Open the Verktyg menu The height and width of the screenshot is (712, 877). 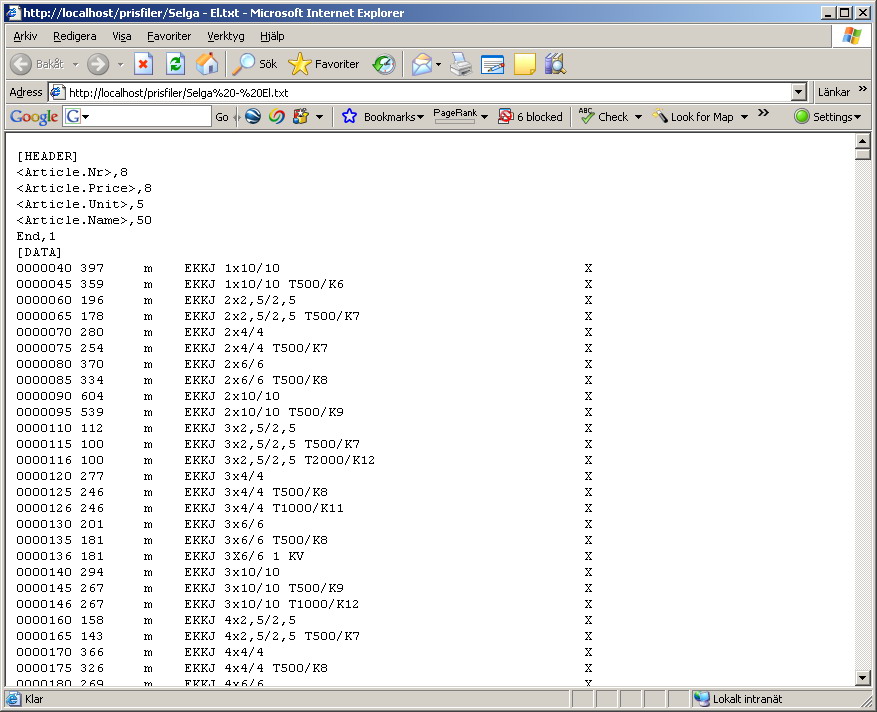click(225, 36)
